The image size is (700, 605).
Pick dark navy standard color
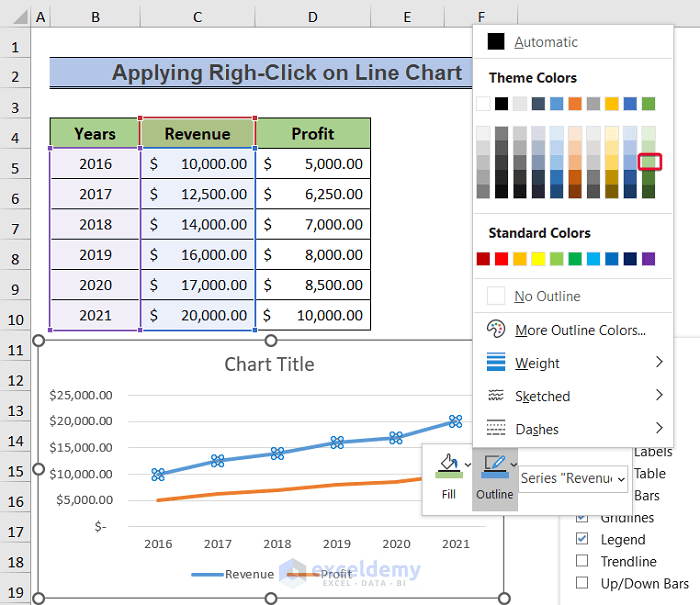click(630, 259)
